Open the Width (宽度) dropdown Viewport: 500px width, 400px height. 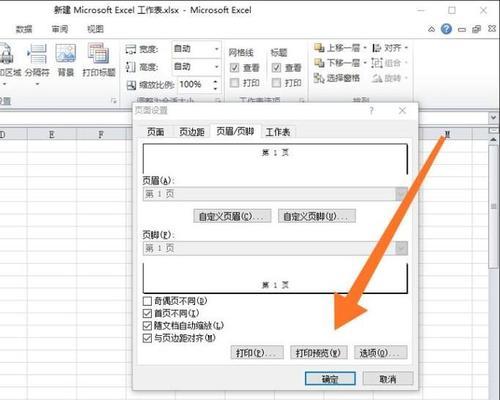[216, 49]
